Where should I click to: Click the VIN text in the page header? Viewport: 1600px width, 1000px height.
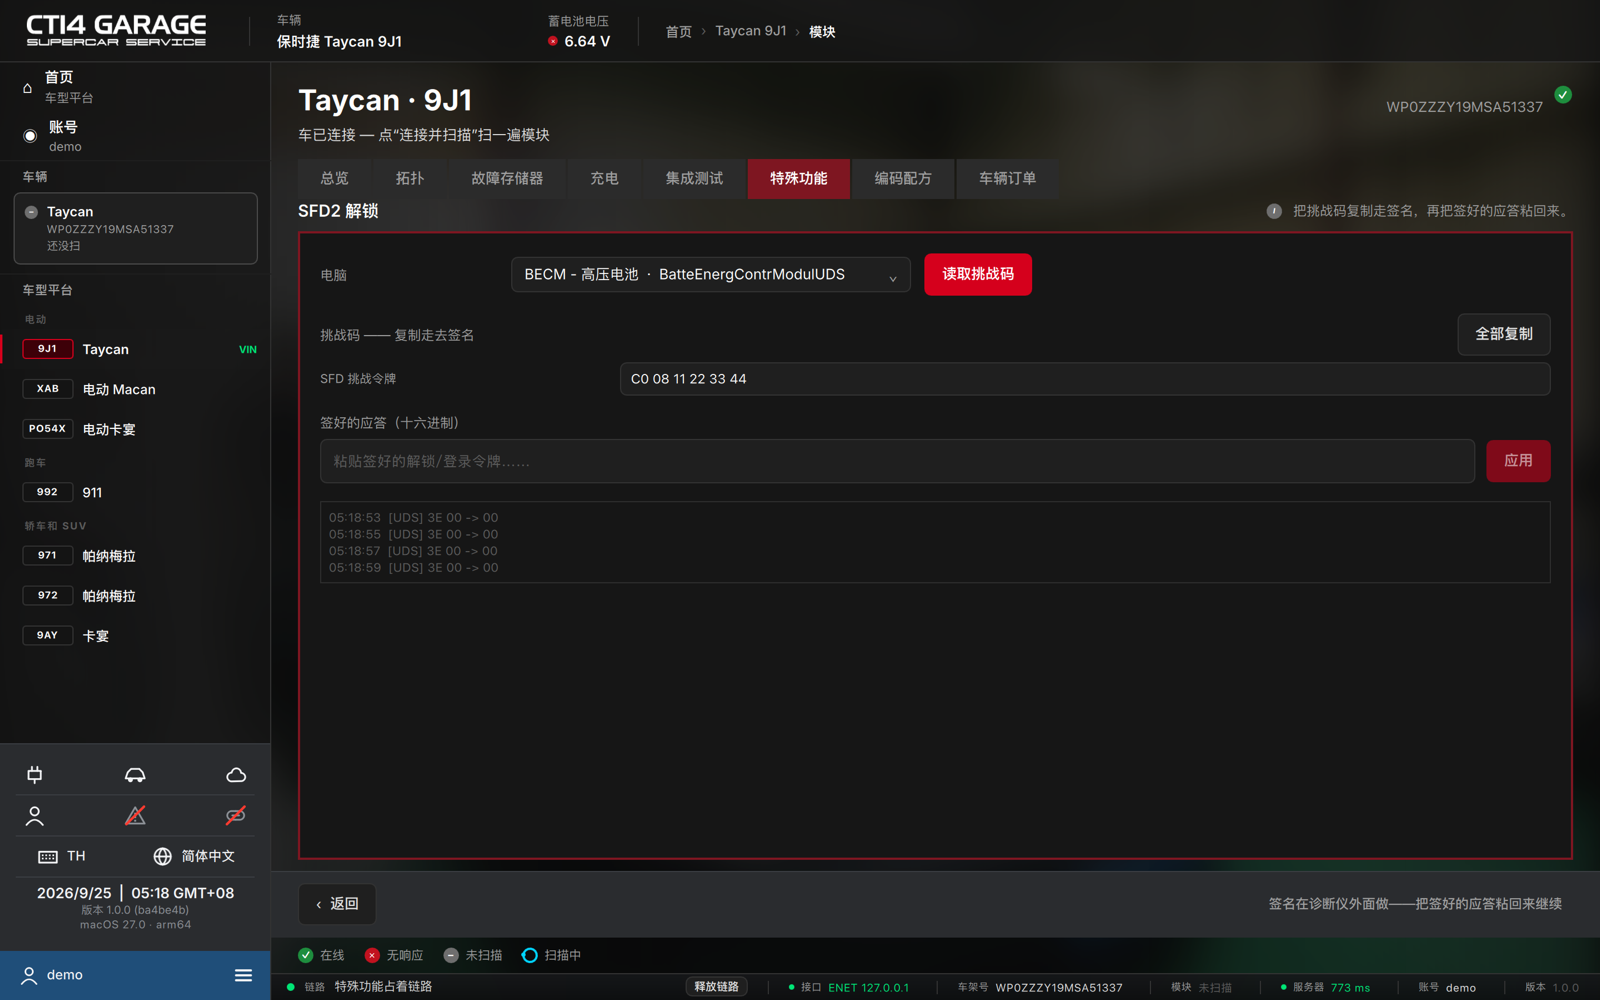coord(1464,107)
